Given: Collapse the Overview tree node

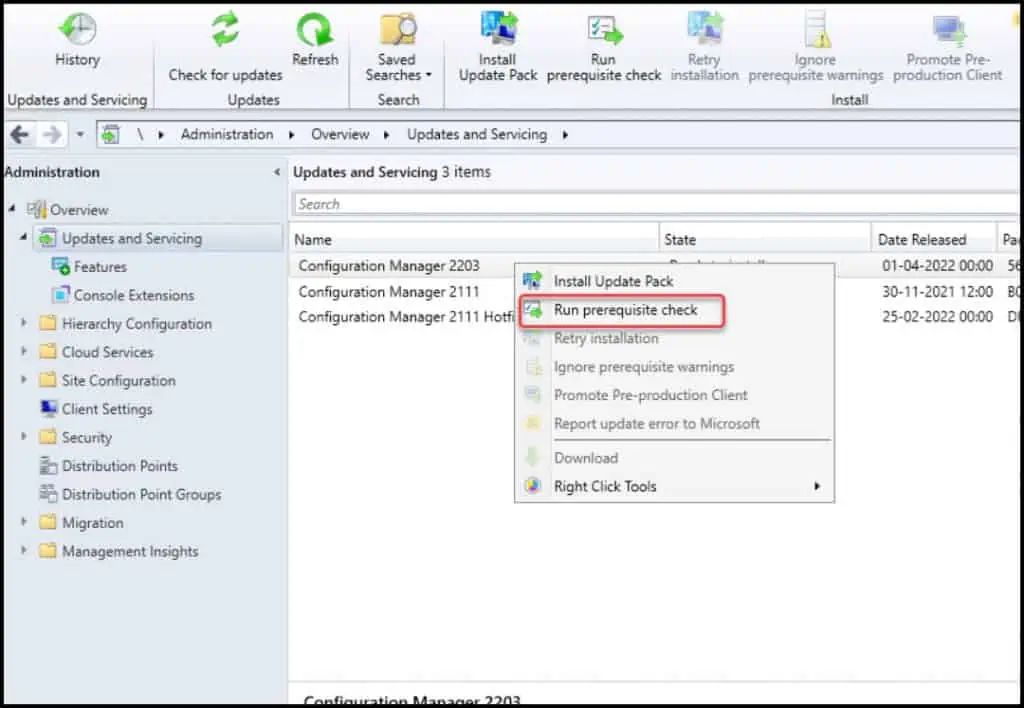Looking at the screenshot, I should coord(12,209).
